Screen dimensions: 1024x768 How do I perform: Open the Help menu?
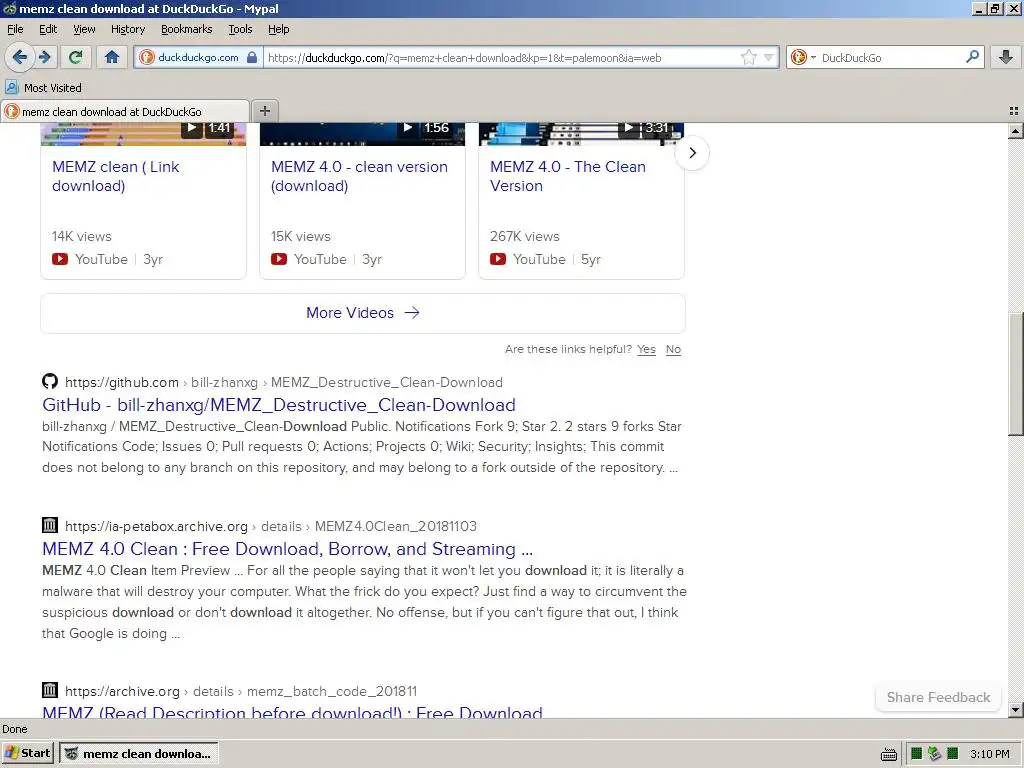pyautogui.click(x=278, y=29)
